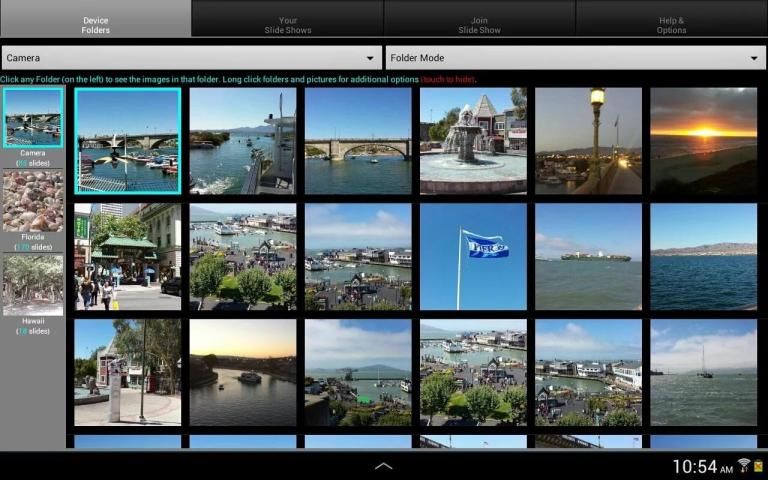Open the Florida folder
This screenshot has height=480, width=768.
(33, 202)
